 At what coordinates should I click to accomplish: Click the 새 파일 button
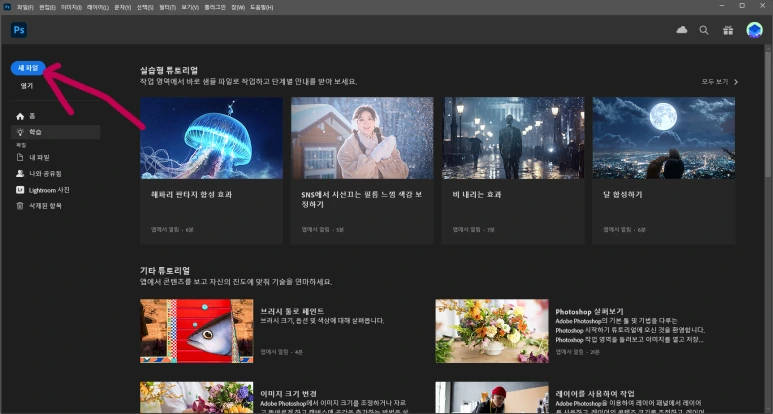pos(28,68)
